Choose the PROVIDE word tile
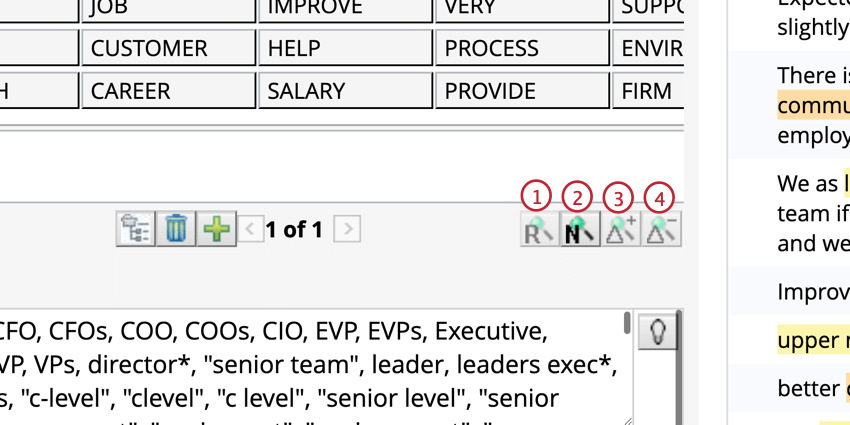850x425 pixels. tap(522, 91)
